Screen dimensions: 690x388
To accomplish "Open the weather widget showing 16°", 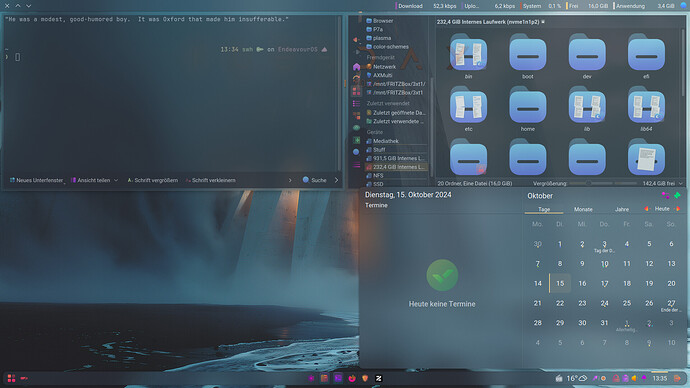I will [576, 378].
